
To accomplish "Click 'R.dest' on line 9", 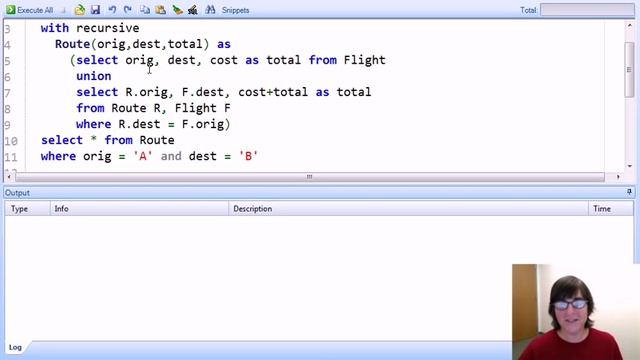I will tap(139, 124).
